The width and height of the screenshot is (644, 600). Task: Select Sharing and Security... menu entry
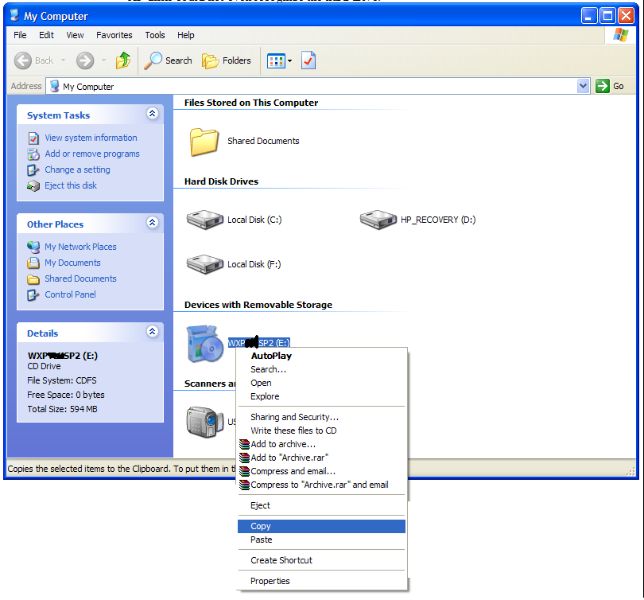point(322,417)
